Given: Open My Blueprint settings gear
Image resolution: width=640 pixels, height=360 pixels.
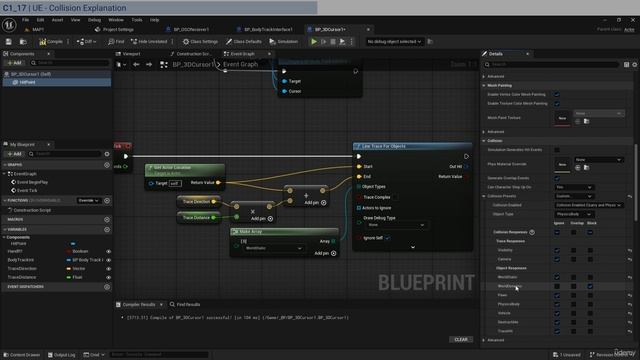Looking at the screenshot, I should coord(107,154).
